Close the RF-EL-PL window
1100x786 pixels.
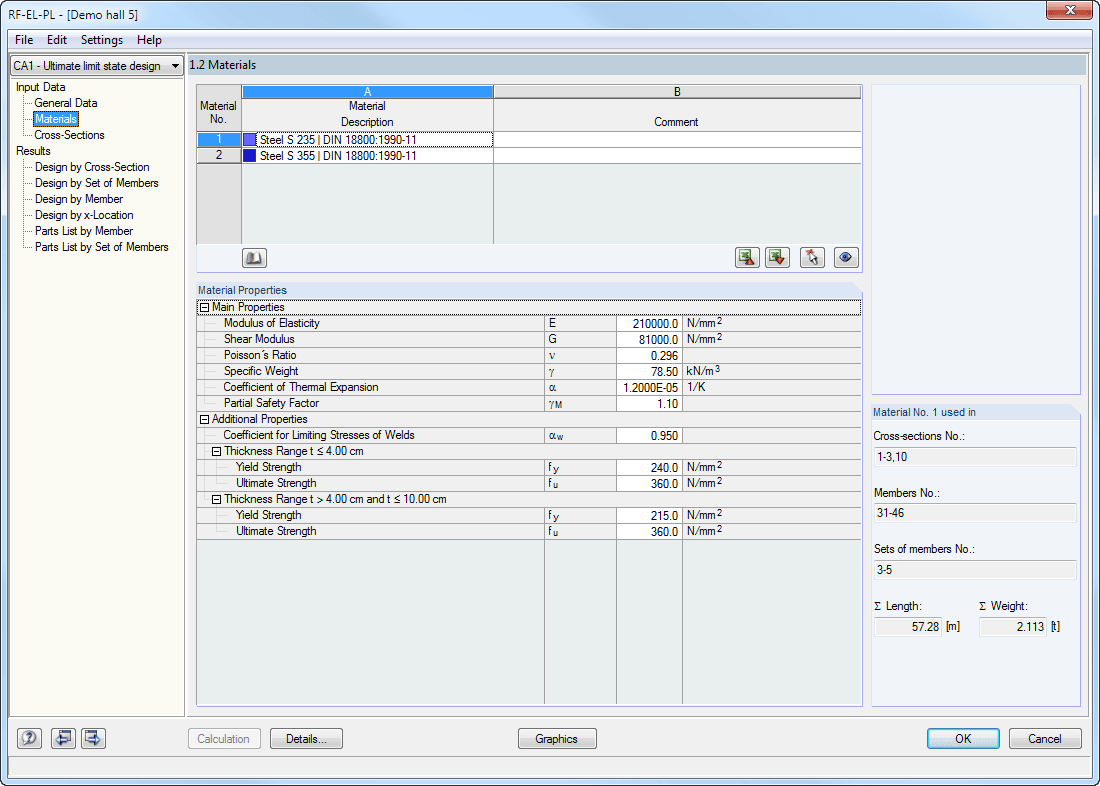click(x=1071, y=10)
